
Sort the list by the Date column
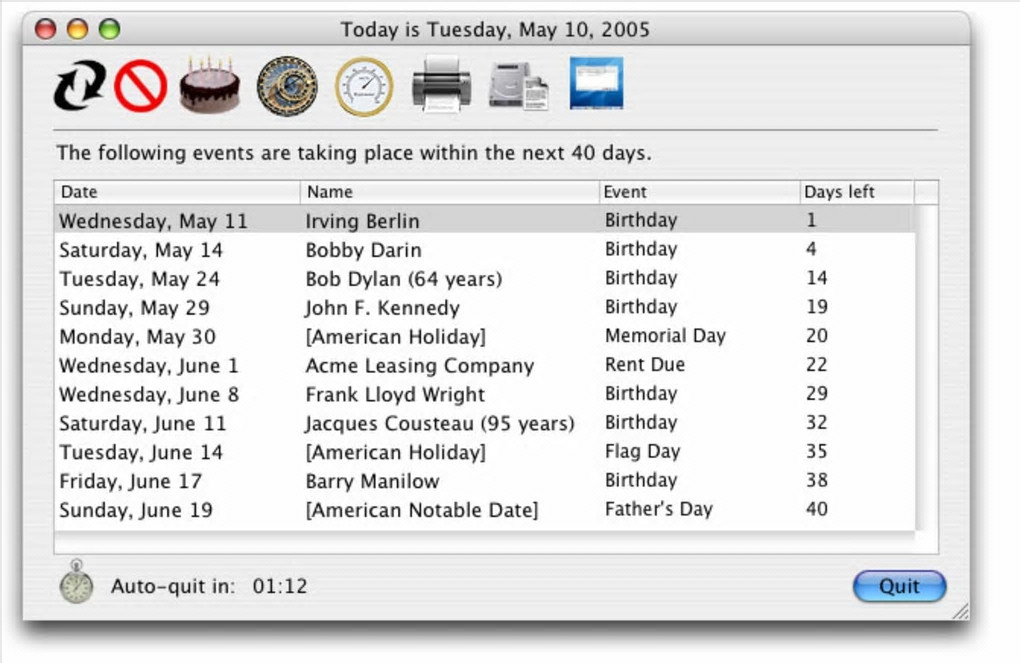(177, 192)
